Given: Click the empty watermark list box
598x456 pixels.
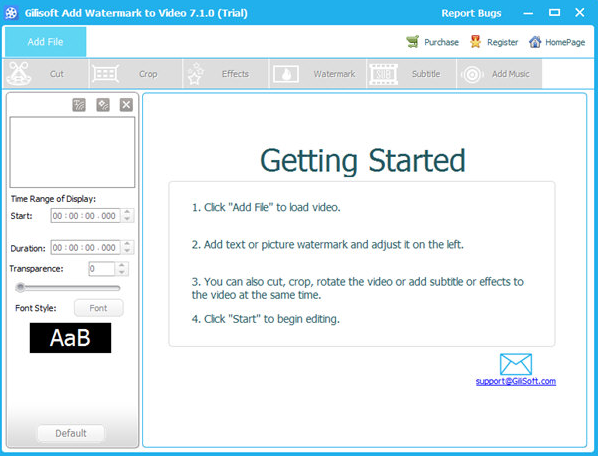Looking at the screenshot, I should [72, 152].
